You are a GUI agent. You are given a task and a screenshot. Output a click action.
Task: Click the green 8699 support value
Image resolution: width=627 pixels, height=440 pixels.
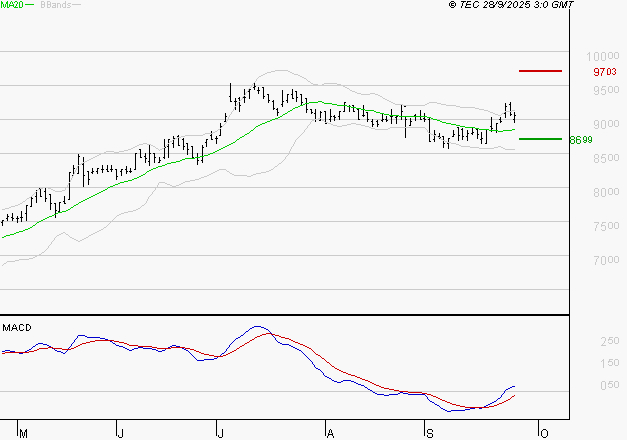point(581,140)
